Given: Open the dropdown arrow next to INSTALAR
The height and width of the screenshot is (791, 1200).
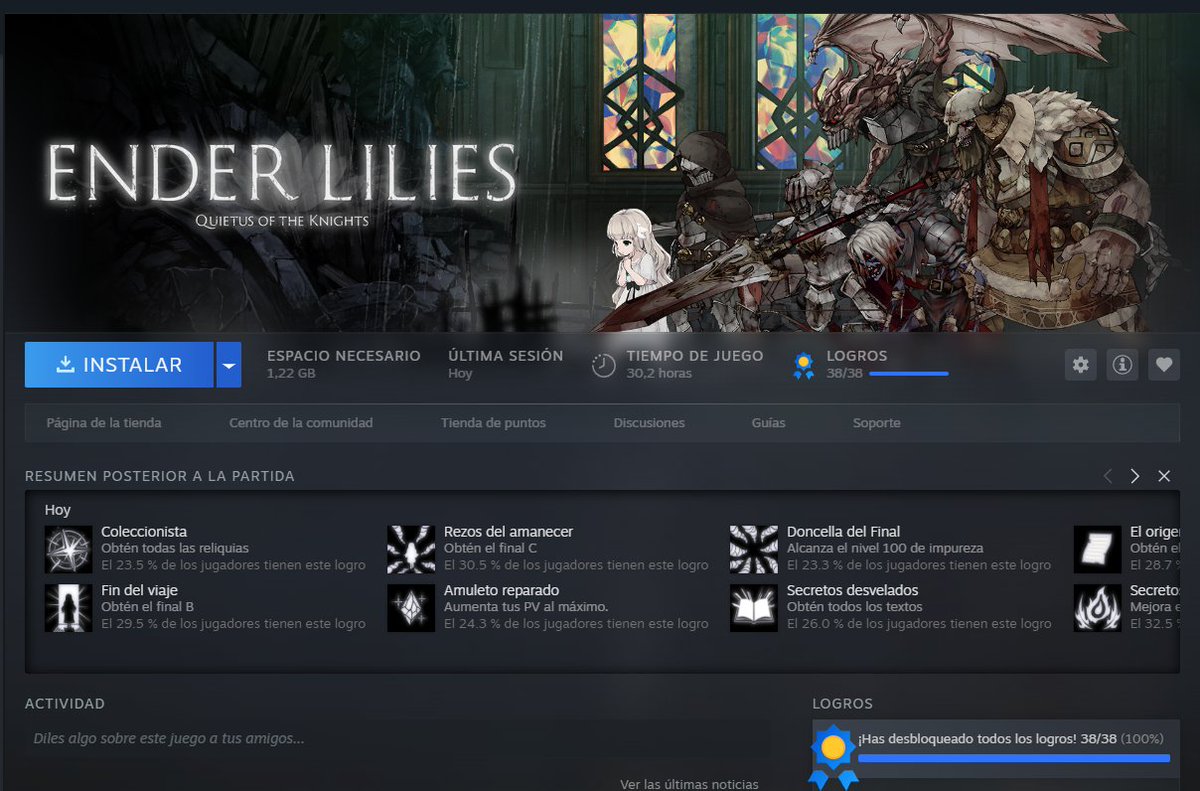Looking at the screenshot, I should (229, 365).
